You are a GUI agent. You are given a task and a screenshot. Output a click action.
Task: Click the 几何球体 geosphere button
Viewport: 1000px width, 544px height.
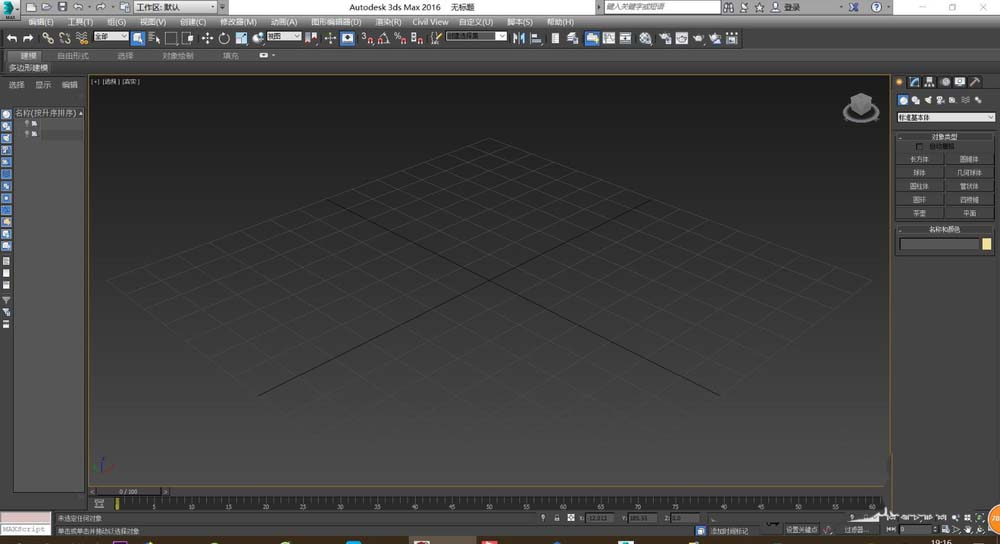click(969, 172)
